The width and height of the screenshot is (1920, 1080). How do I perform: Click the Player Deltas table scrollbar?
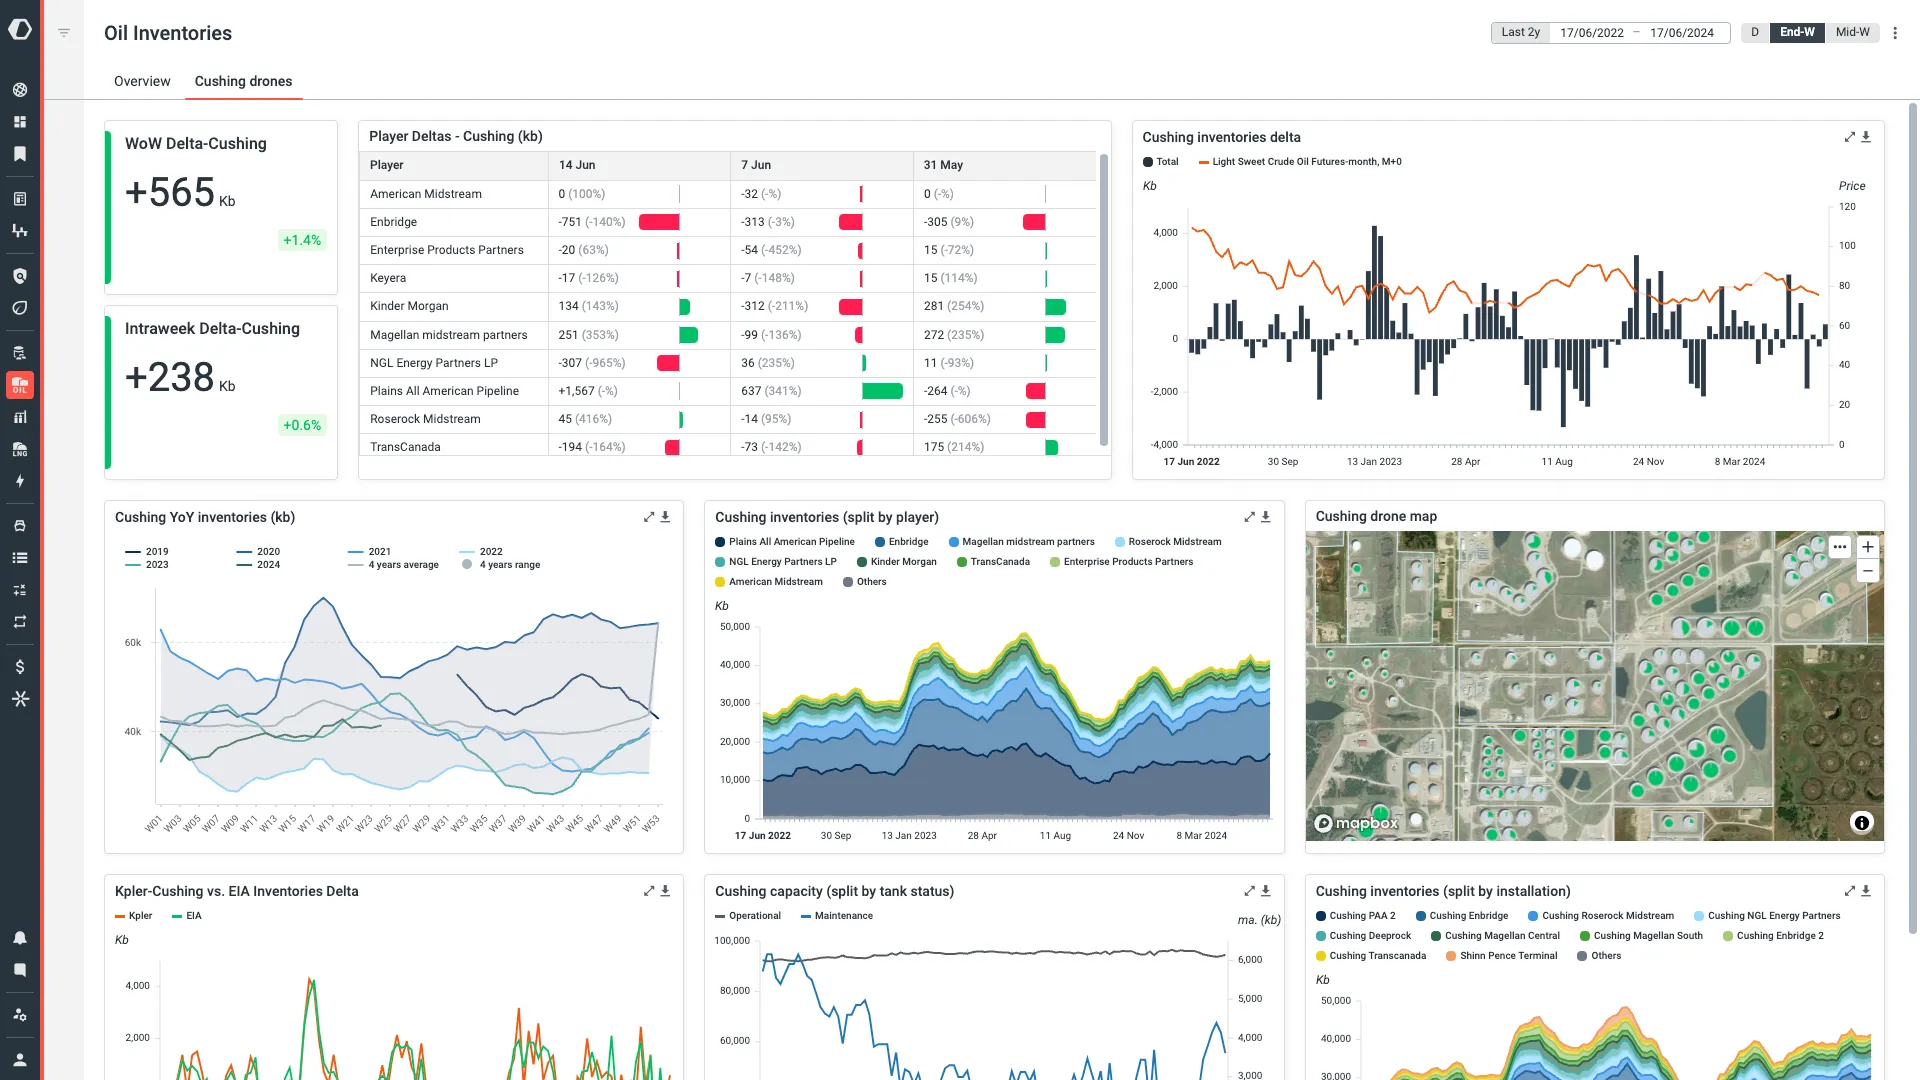point(1104,300)
